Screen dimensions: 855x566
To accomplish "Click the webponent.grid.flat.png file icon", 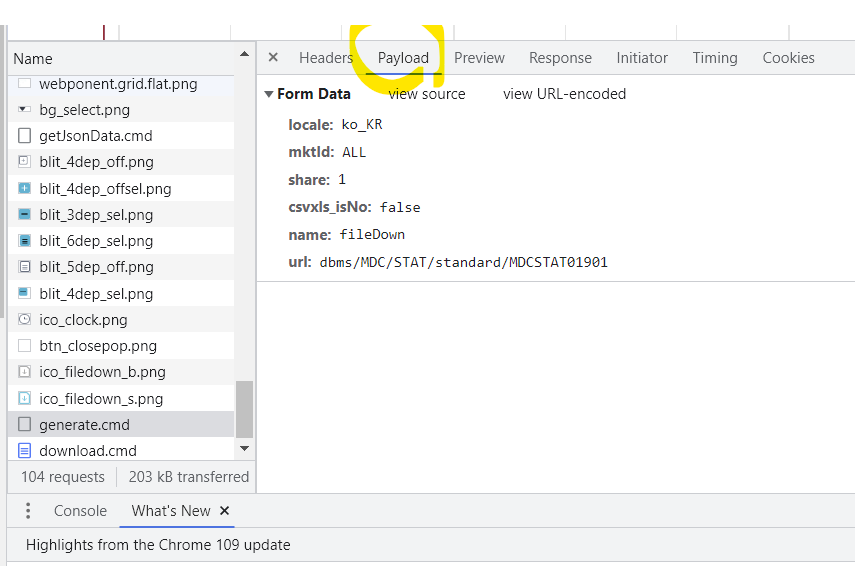I will [25, 84].
